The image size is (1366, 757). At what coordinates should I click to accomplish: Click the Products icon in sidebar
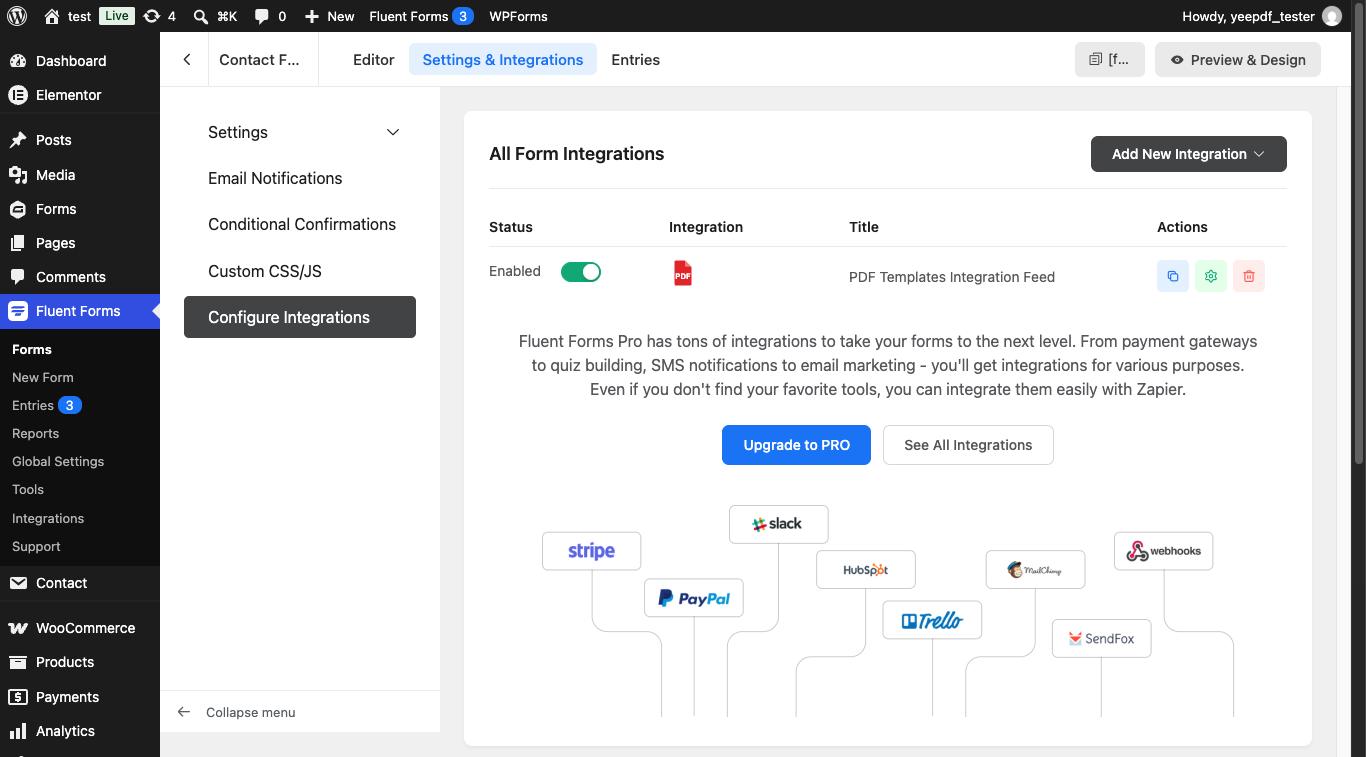[x=18, y=662]
